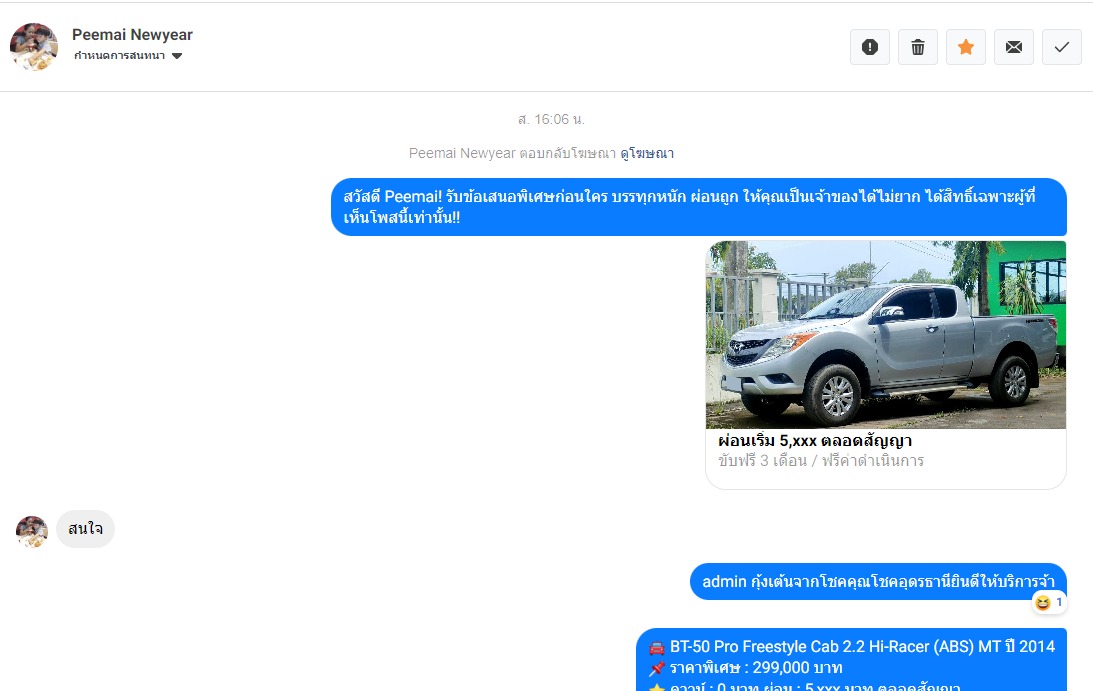1093x691 pixels.
Task: Click the timestamp ส. 16:06 น.
Action: (x=551, y=120)
